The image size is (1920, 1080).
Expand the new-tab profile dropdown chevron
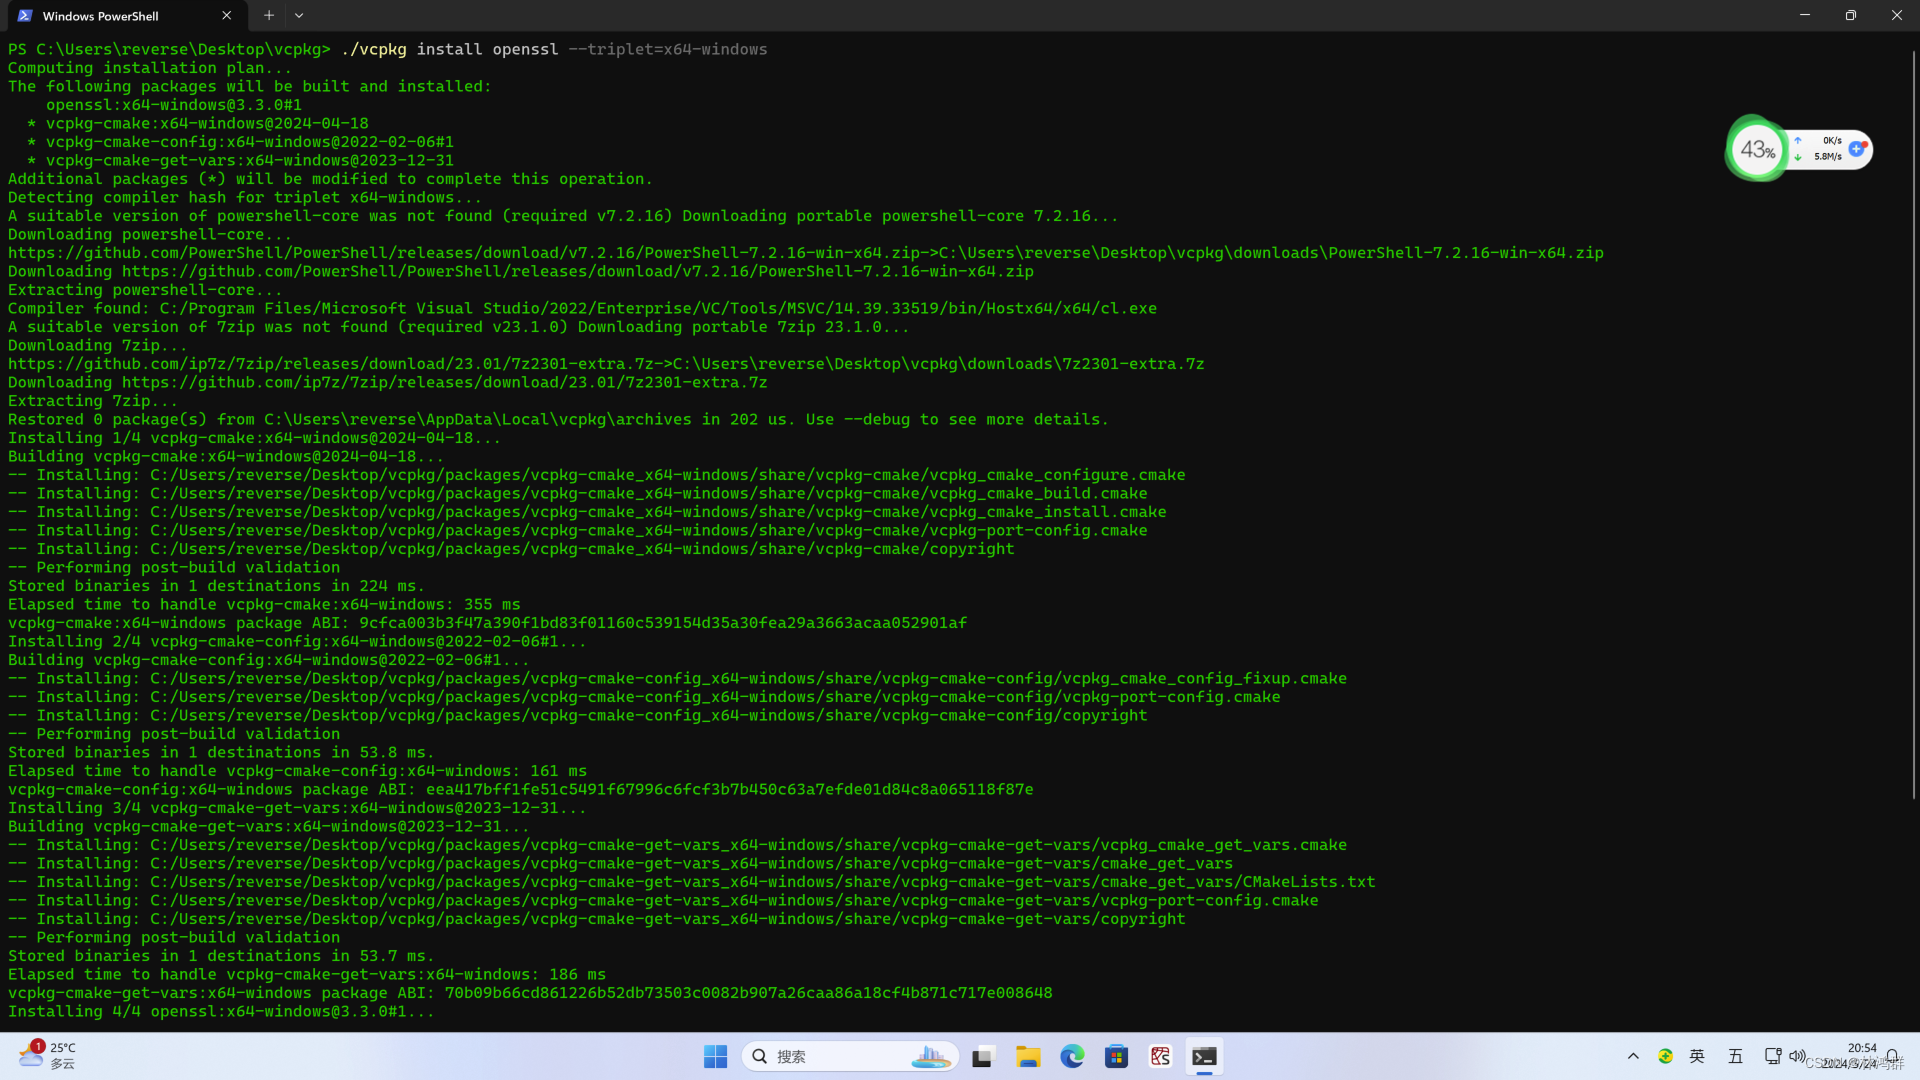point(299,16)
